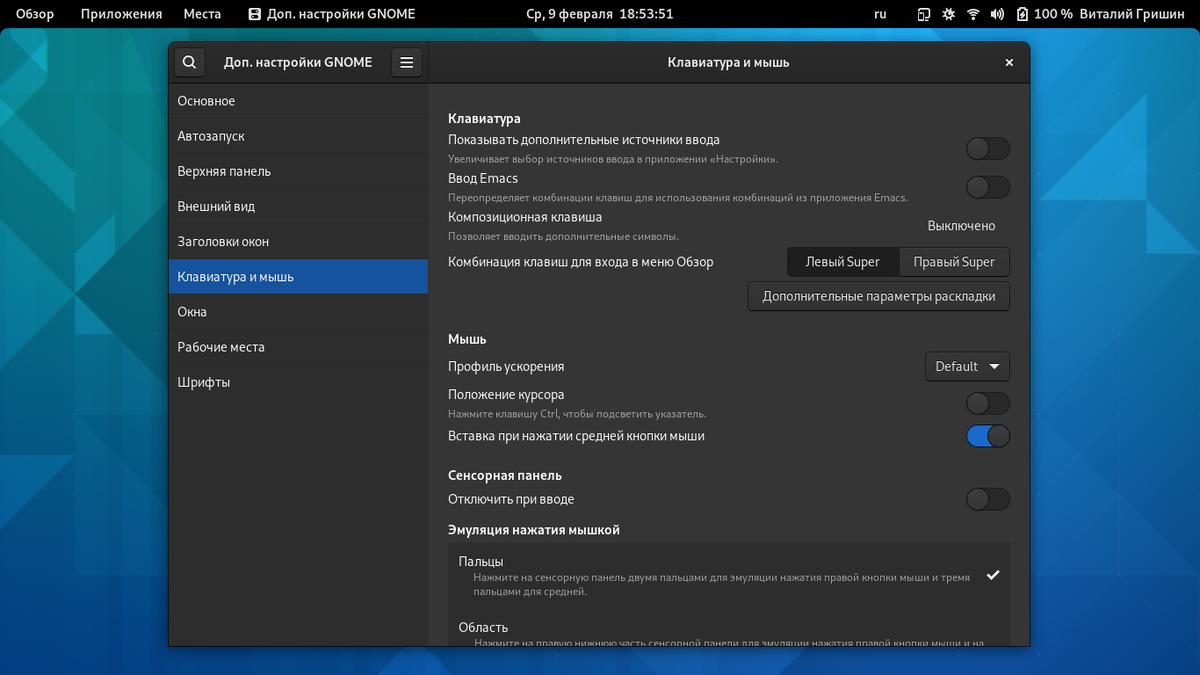Toggle the Положение курсора switch

pyautogui.click(x=988, y=404)
